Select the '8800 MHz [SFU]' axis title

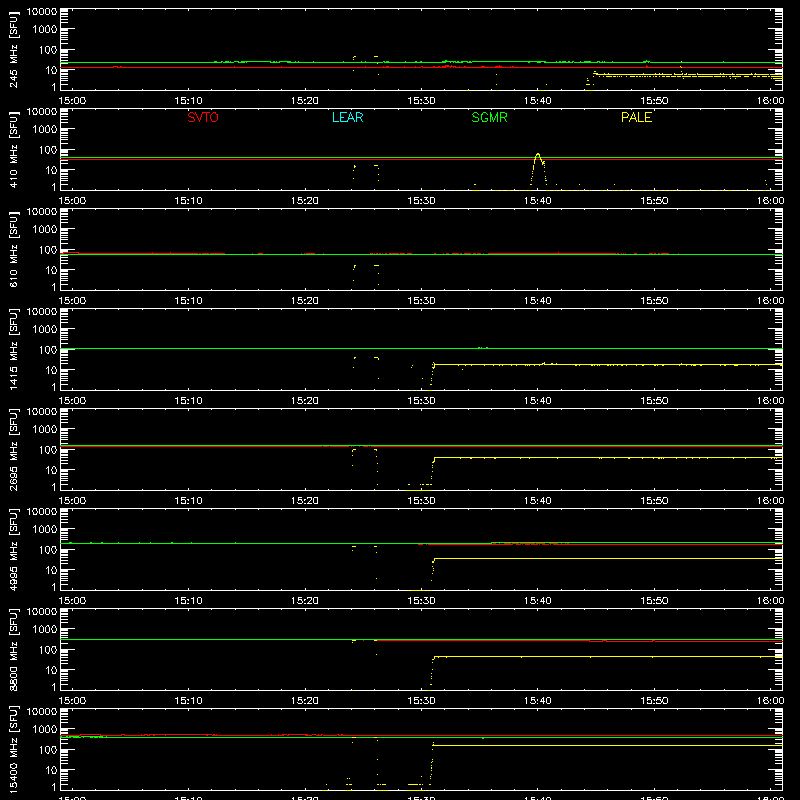[14, 649]
